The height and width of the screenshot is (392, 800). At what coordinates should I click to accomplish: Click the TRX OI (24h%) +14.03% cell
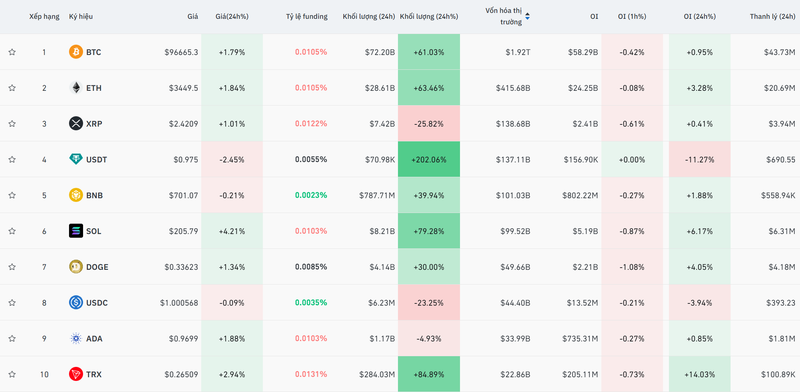coord(699,374)
